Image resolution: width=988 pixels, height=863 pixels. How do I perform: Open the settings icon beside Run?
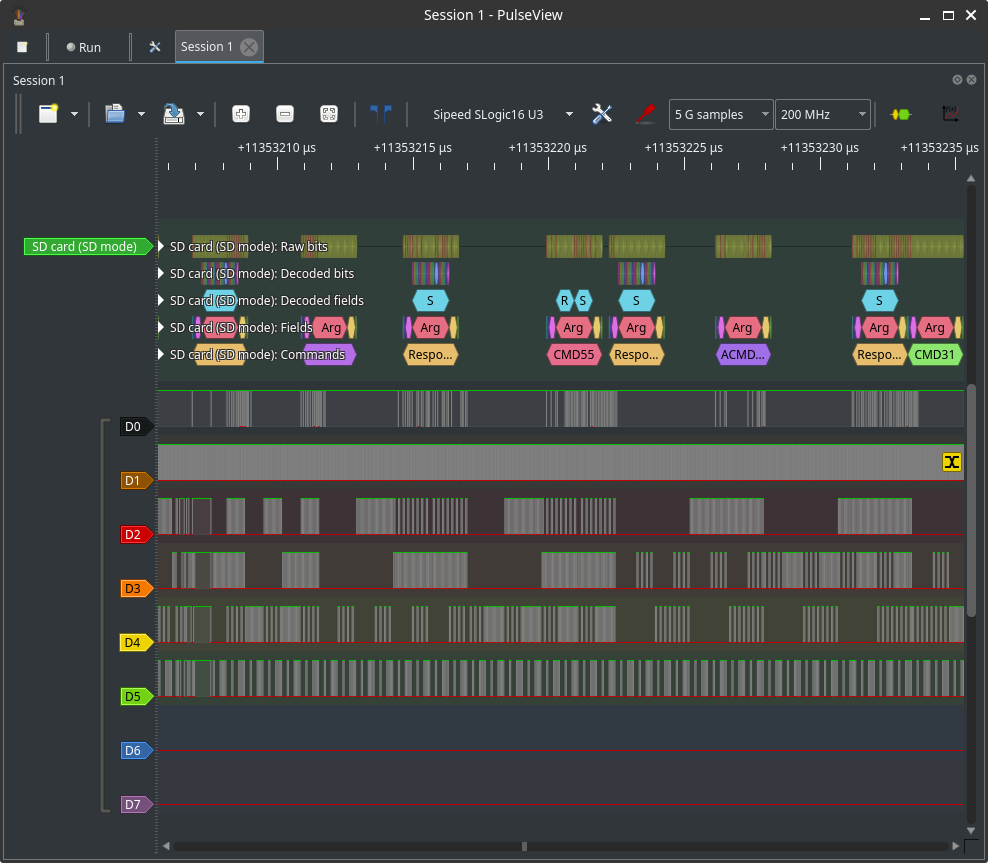tap(155, 47)
